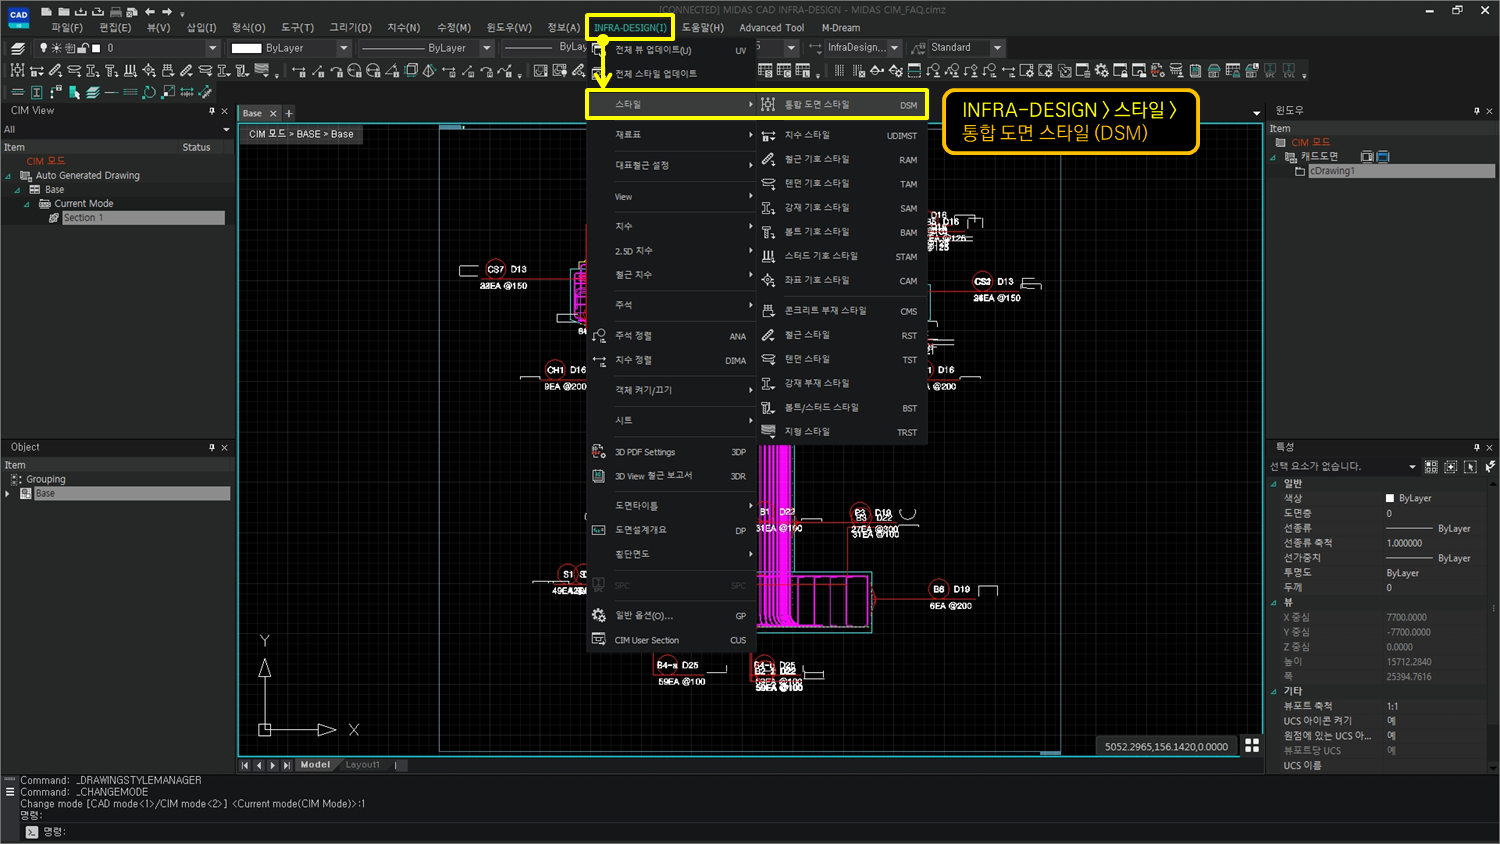Click the text tool icon in third toolbar row
1500x844 pixels.
pyautogui.click(x=37, y=92)
